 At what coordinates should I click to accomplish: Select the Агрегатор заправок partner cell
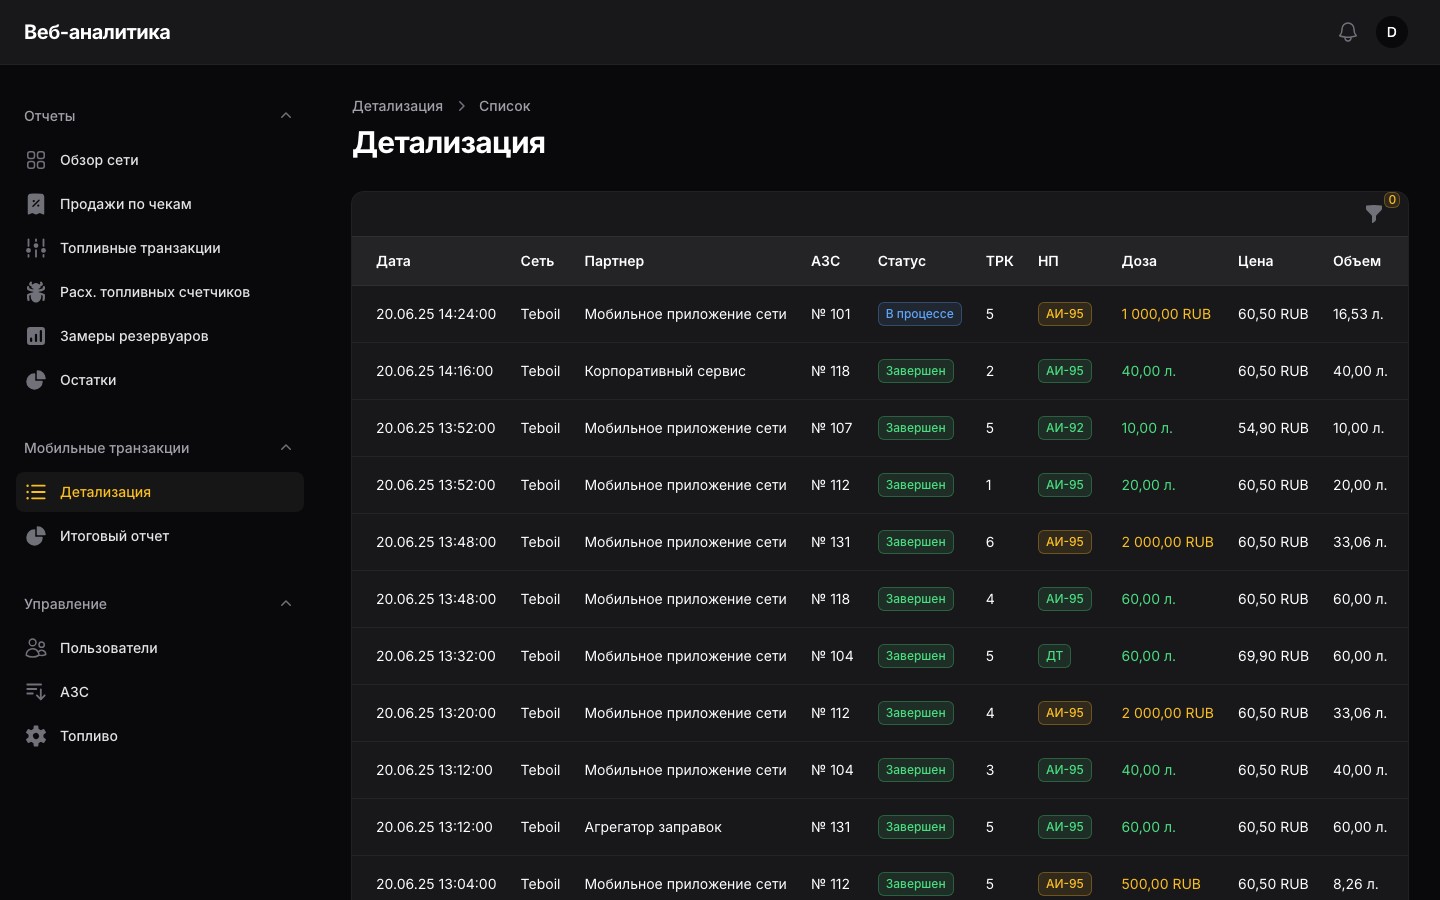click(x=653, y=827)
